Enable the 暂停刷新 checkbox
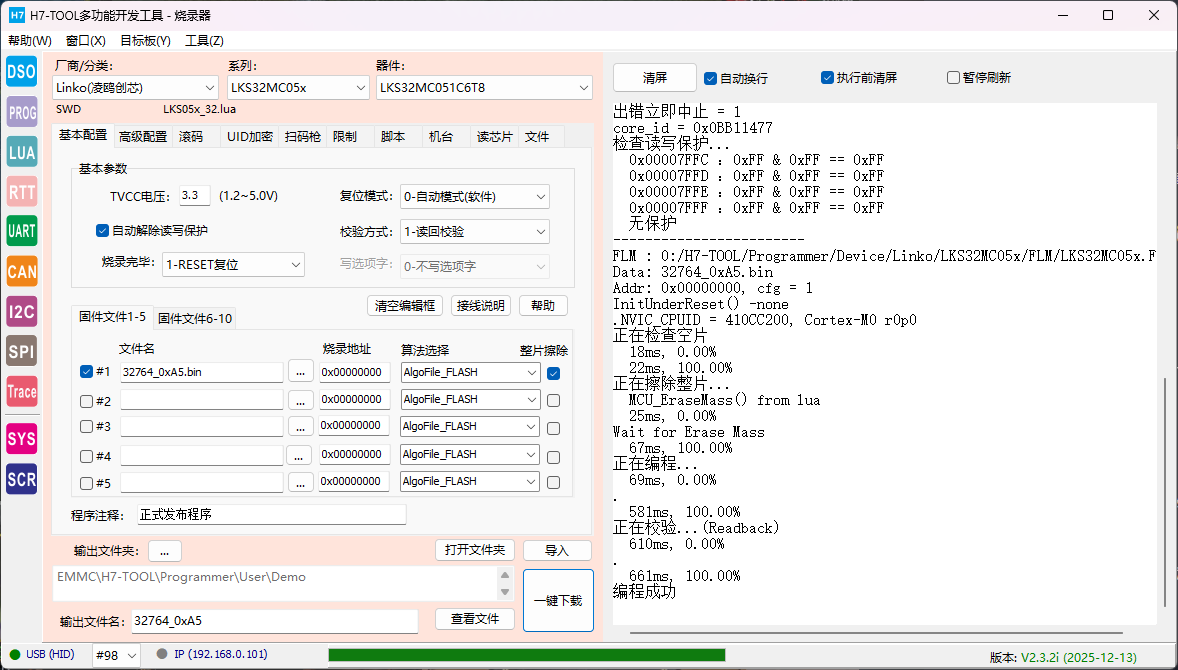 coord(953,78)
